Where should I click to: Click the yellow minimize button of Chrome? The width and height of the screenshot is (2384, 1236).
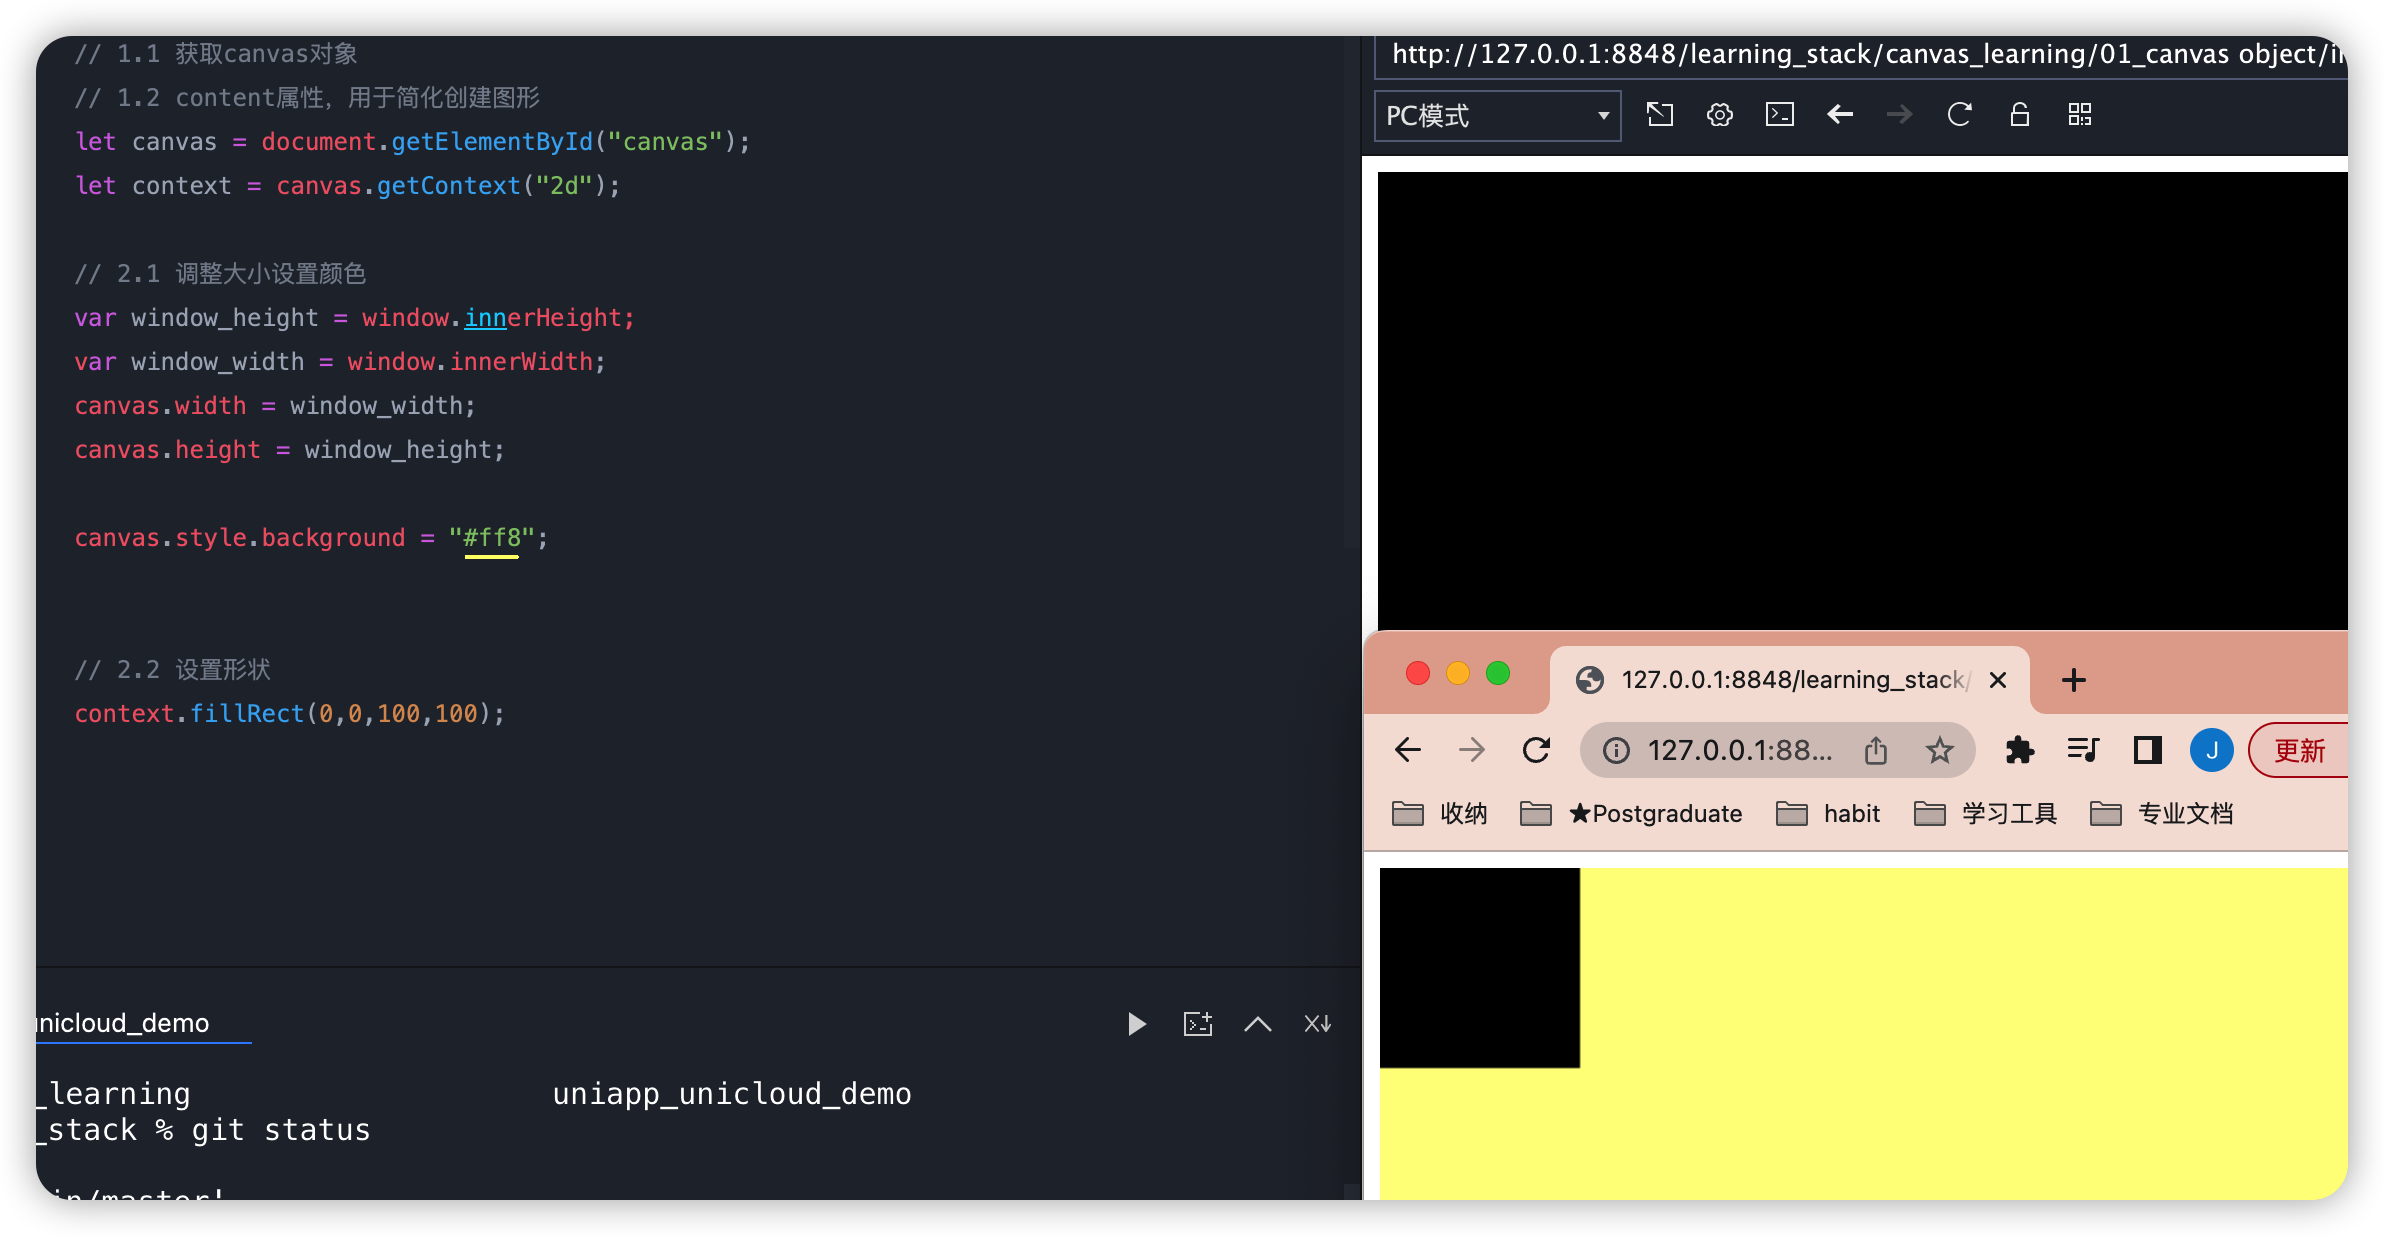pyautogui.click(x=1458, y=673)
